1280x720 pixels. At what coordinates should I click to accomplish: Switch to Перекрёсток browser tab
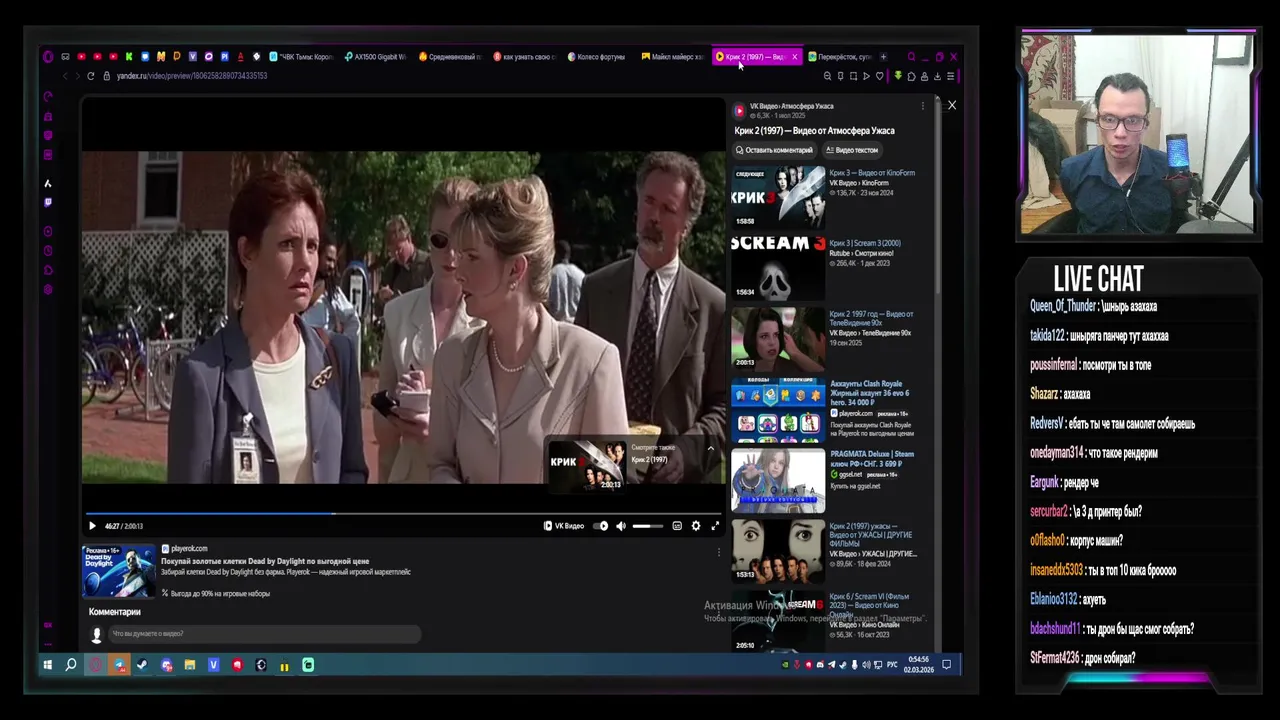(x=840, y=57)
